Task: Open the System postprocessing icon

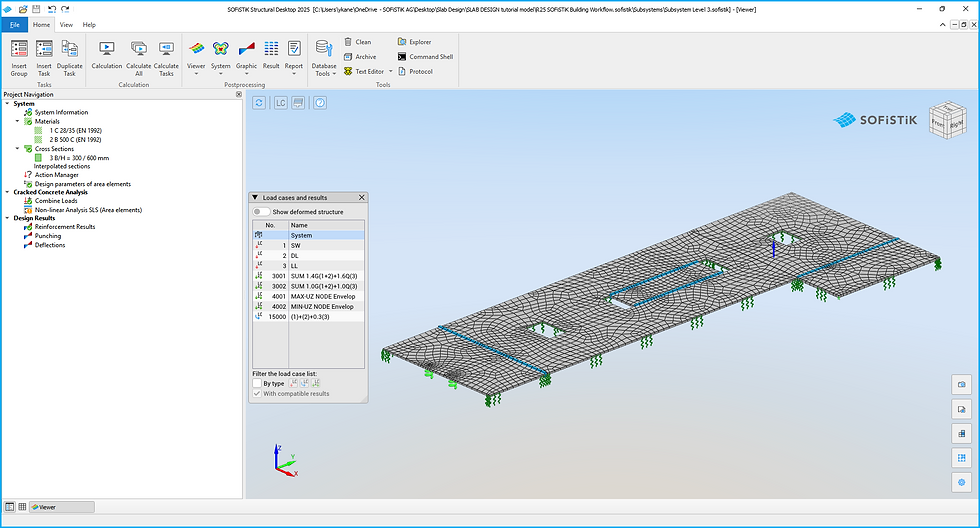Action: (x=221, y=49)
